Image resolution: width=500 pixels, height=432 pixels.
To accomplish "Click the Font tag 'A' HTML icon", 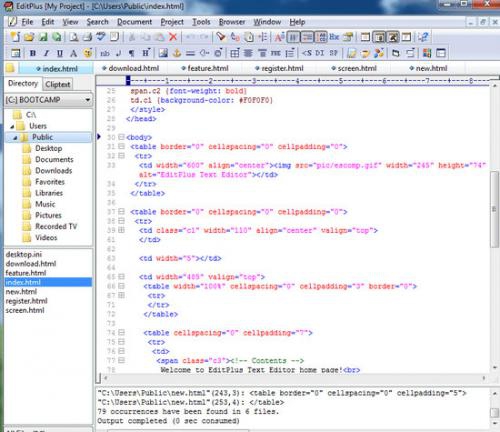I will [x=74, y=53].
